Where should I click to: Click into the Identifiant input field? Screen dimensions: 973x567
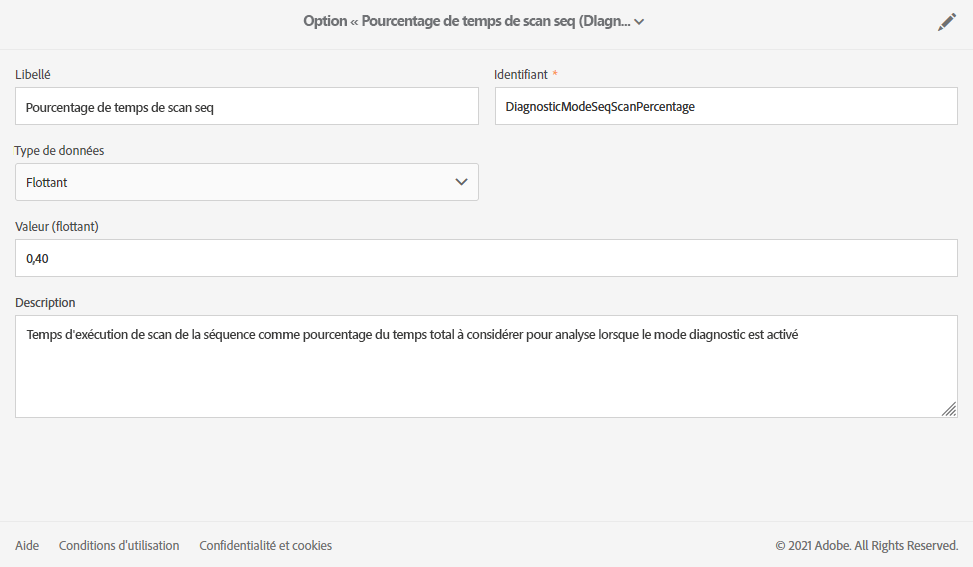point(726,107)
